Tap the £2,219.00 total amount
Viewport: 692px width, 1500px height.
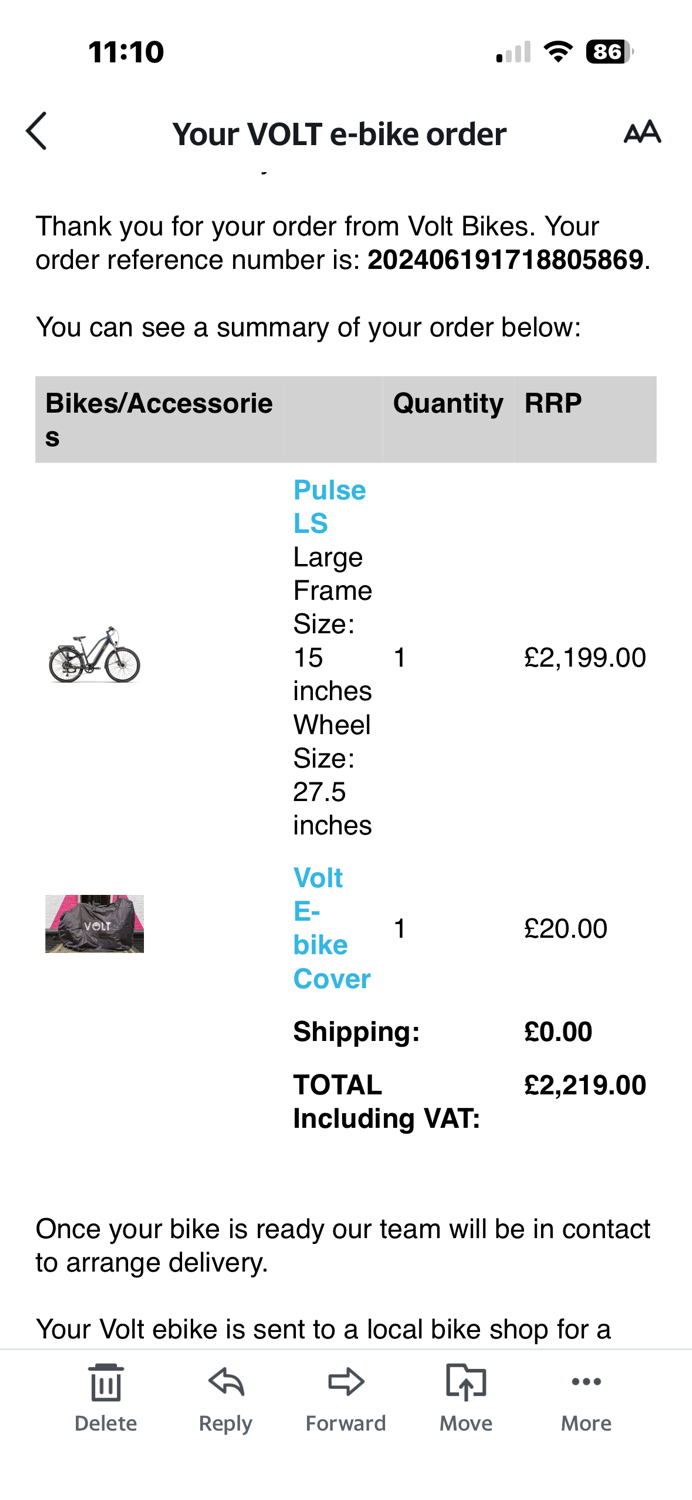[x=585, y=1086]
